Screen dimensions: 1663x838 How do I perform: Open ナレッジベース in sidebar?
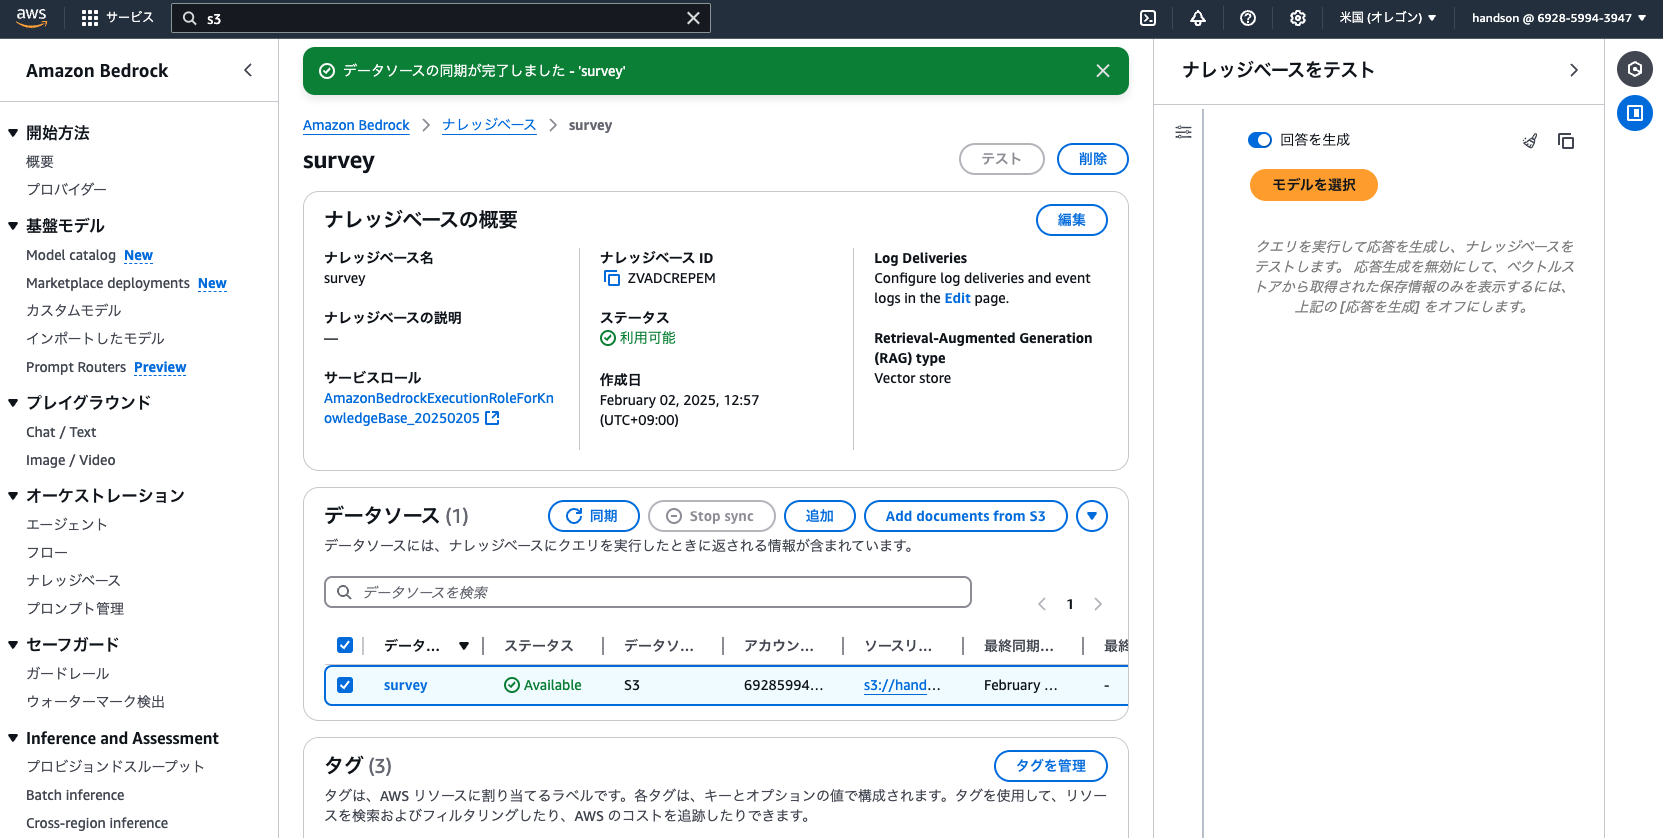coord(73,580)
